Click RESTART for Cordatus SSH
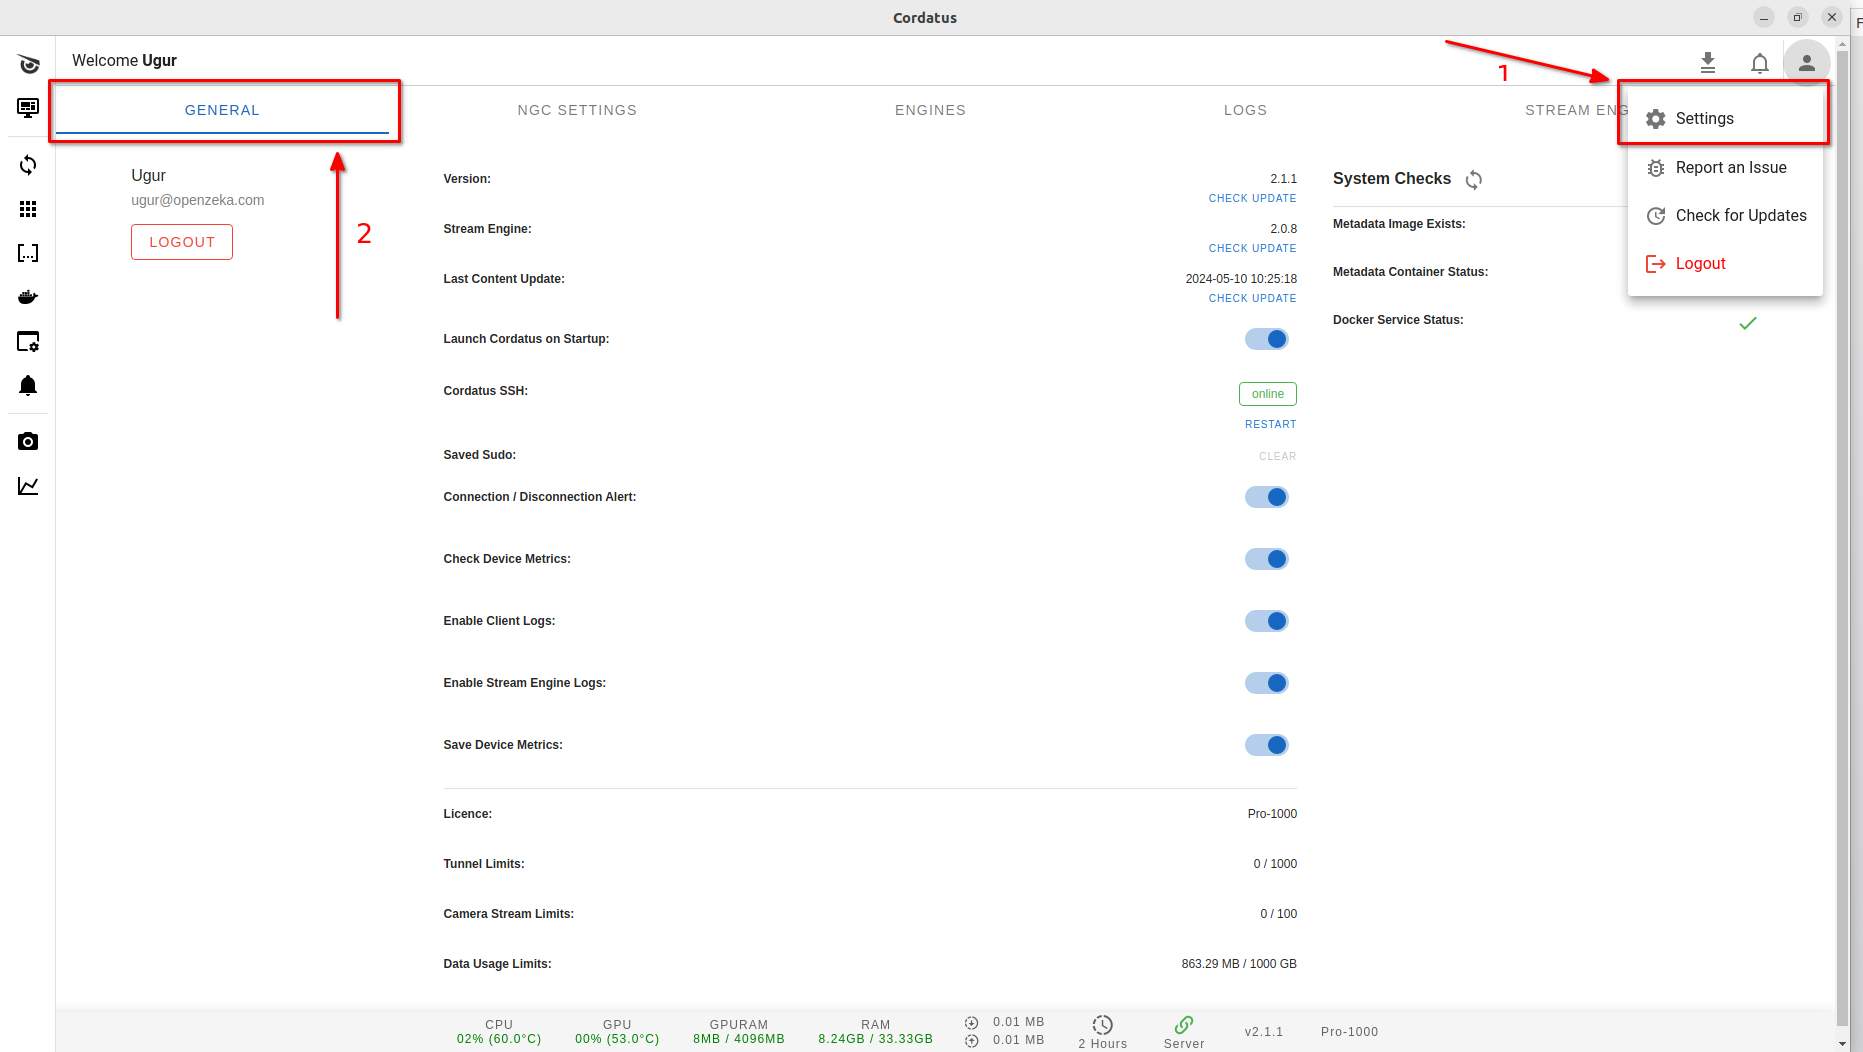 [1270, 424]
